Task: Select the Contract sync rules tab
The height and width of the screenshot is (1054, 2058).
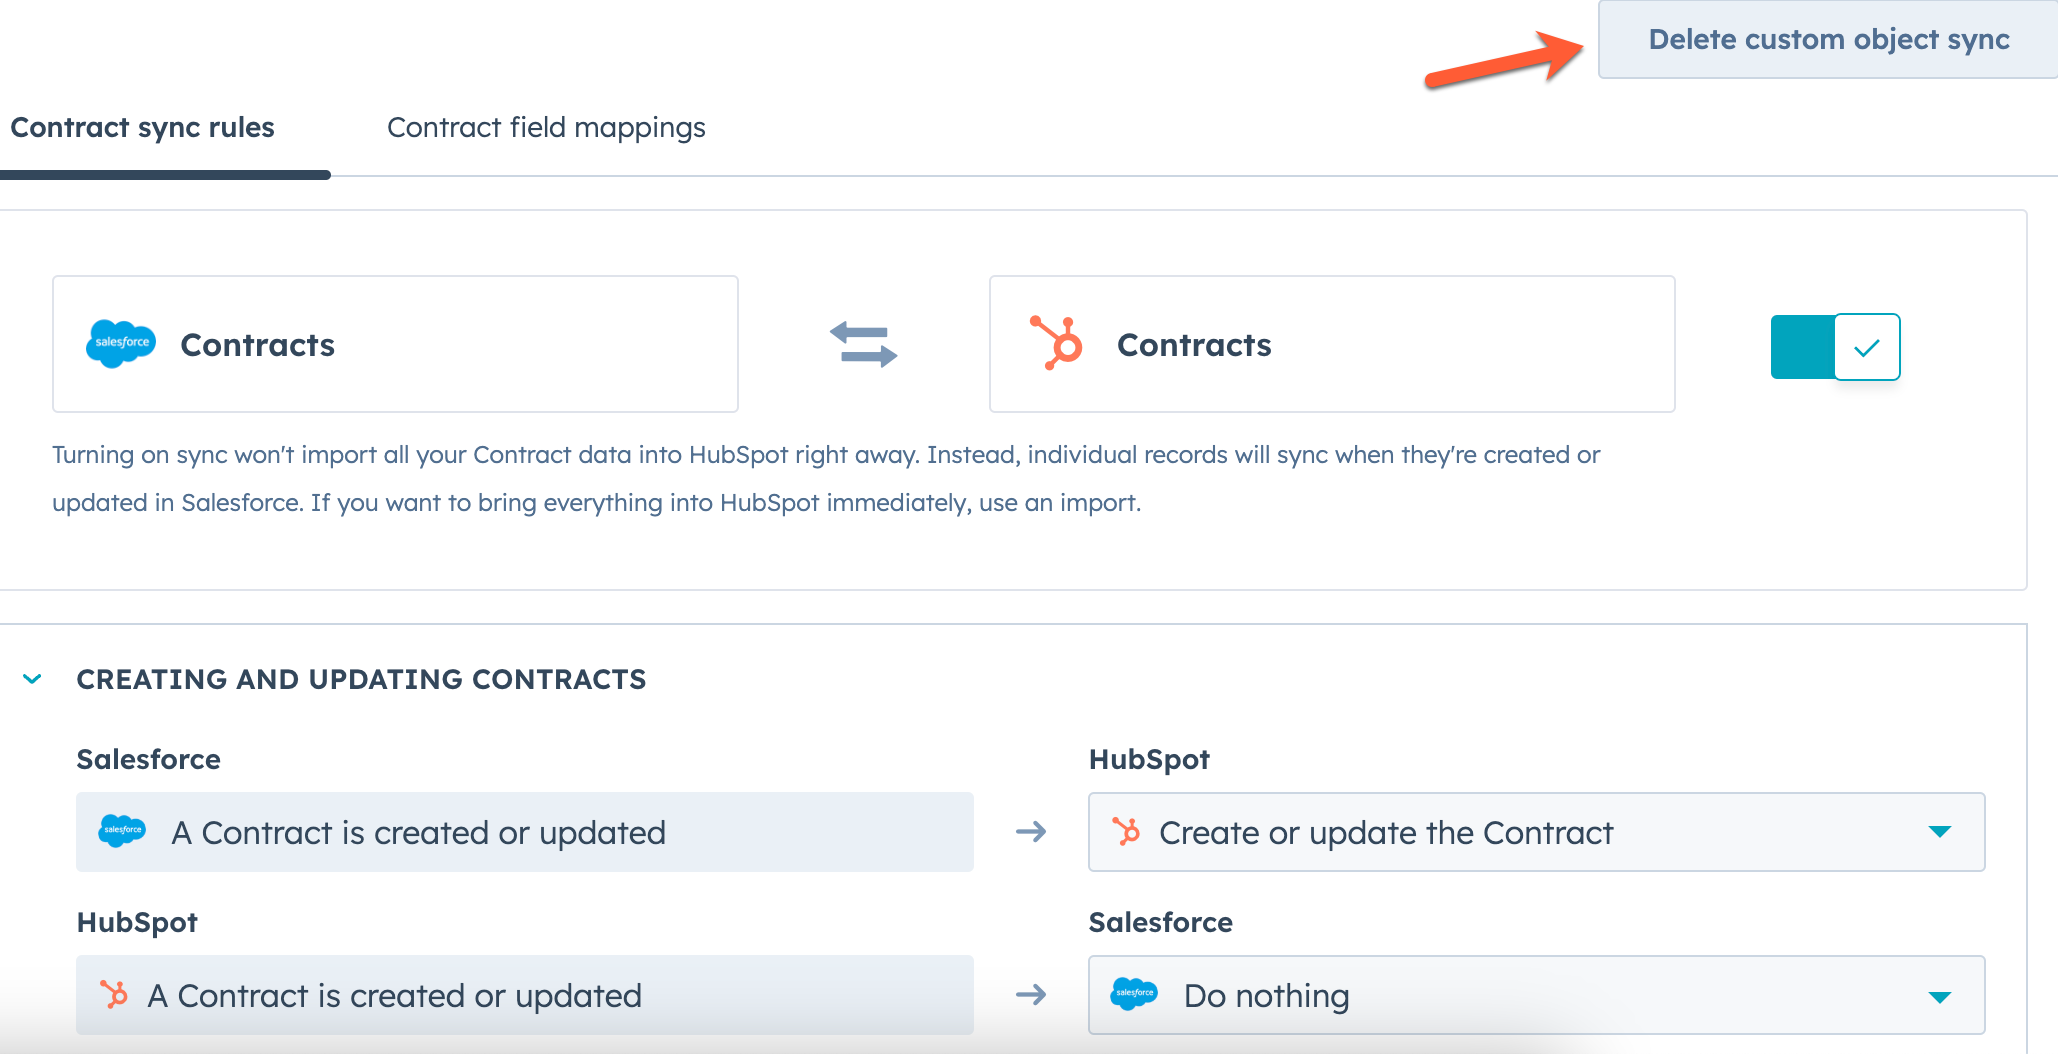Action: (141, 127)
